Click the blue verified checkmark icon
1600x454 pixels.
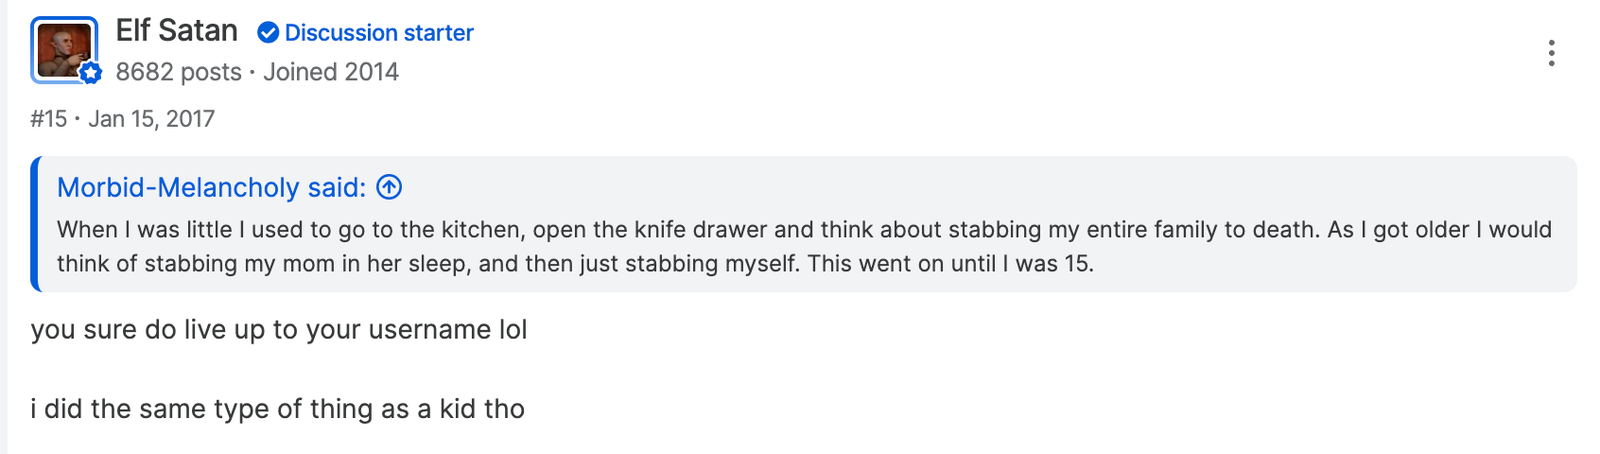click(x=268, y=33)
